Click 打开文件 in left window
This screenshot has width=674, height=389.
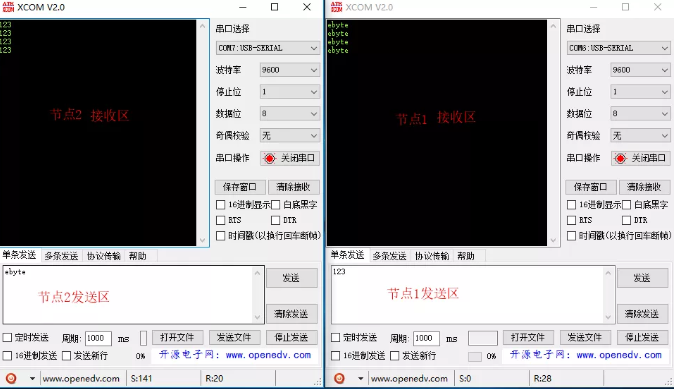point(177,337)
